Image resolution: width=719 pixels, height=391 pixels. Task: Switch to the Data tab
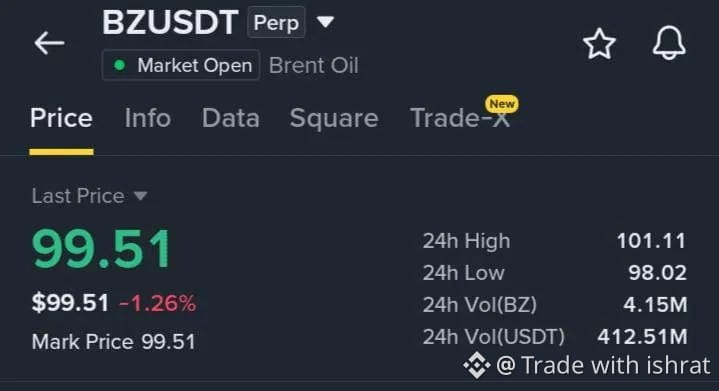231,118
